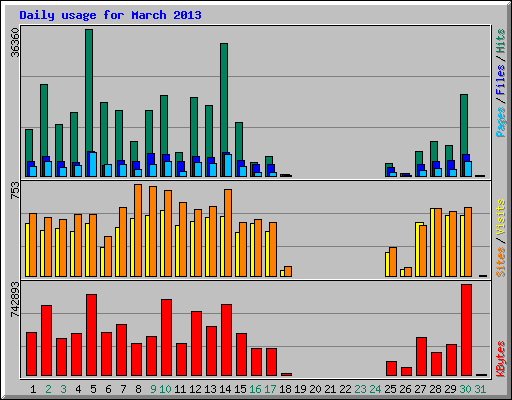Click day 7 on the x-axis
512x400 pixels.
click(x=123, y=389)
